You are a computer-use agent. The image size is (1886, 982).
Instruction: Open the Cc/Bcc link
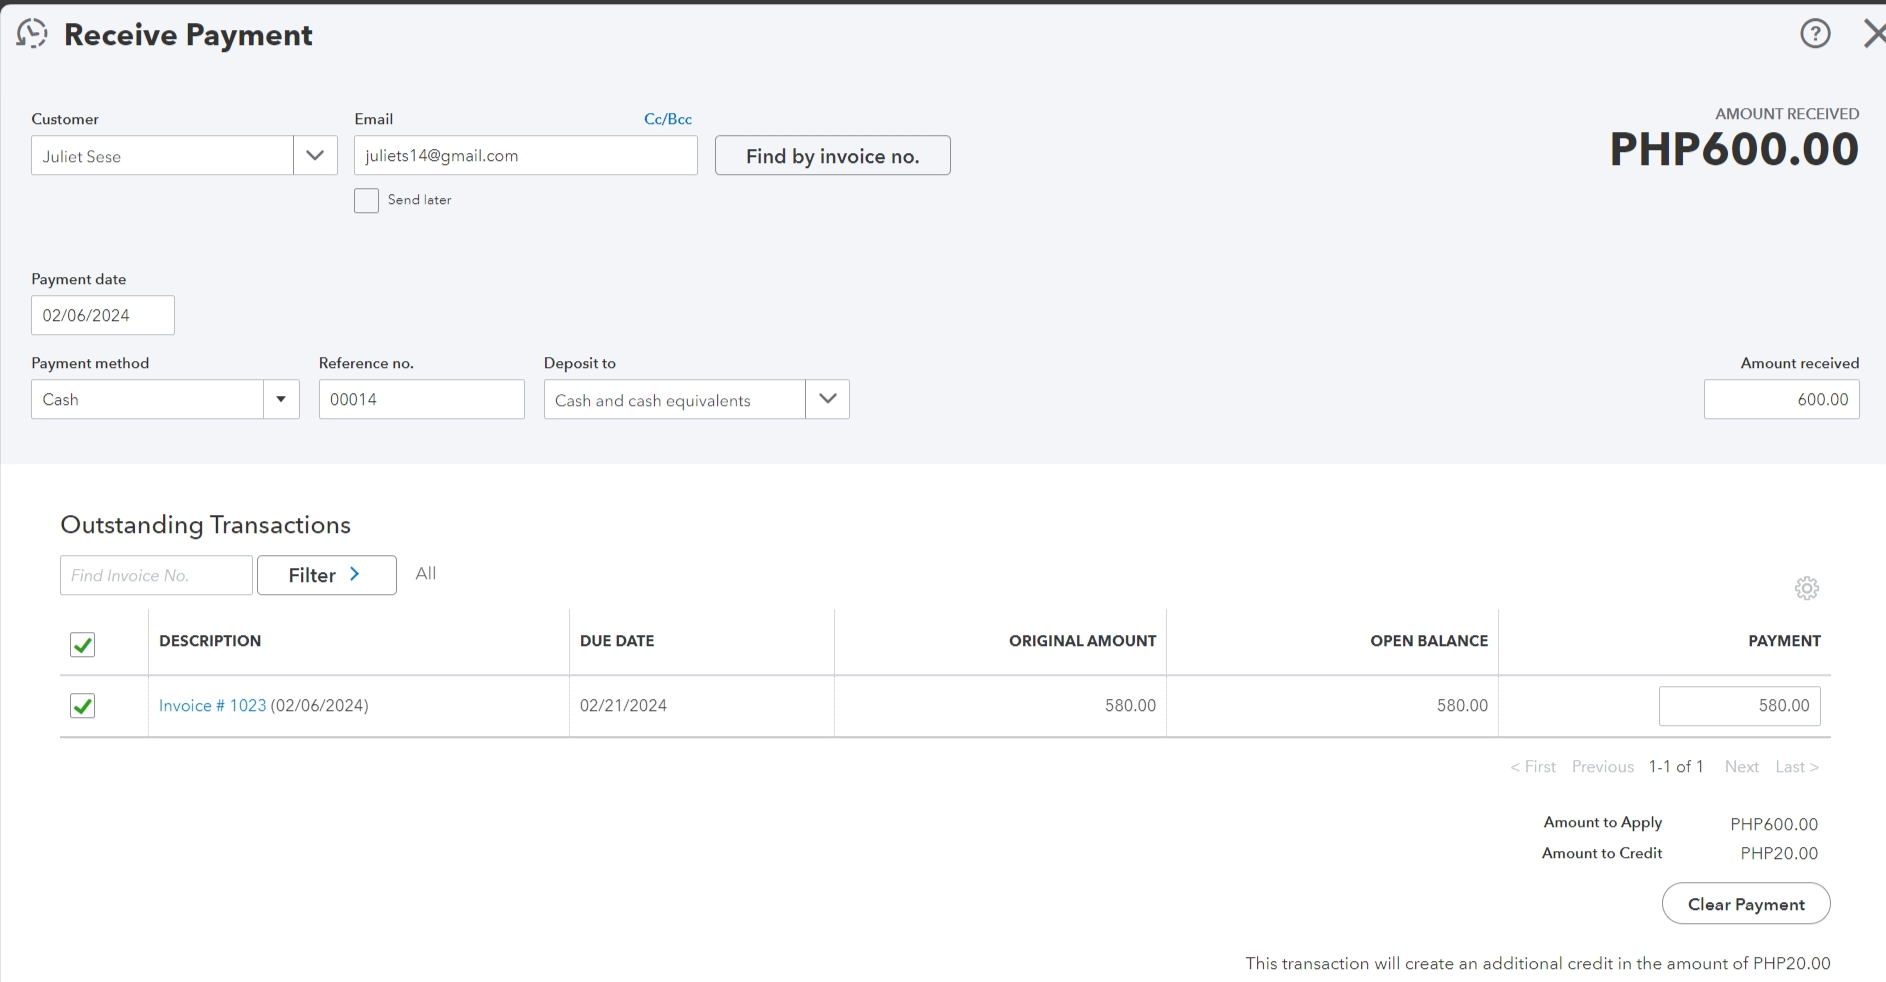coord(668,119)
